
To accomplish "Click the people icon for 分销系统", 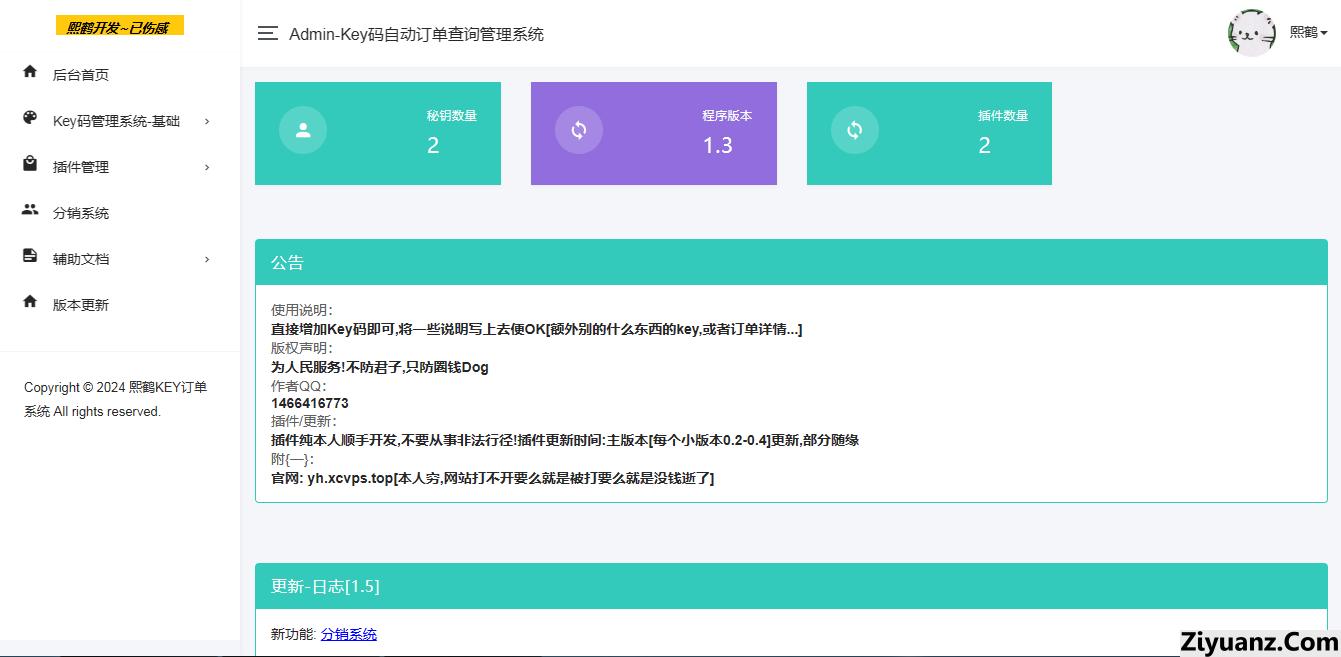I will tap(30, 211).
